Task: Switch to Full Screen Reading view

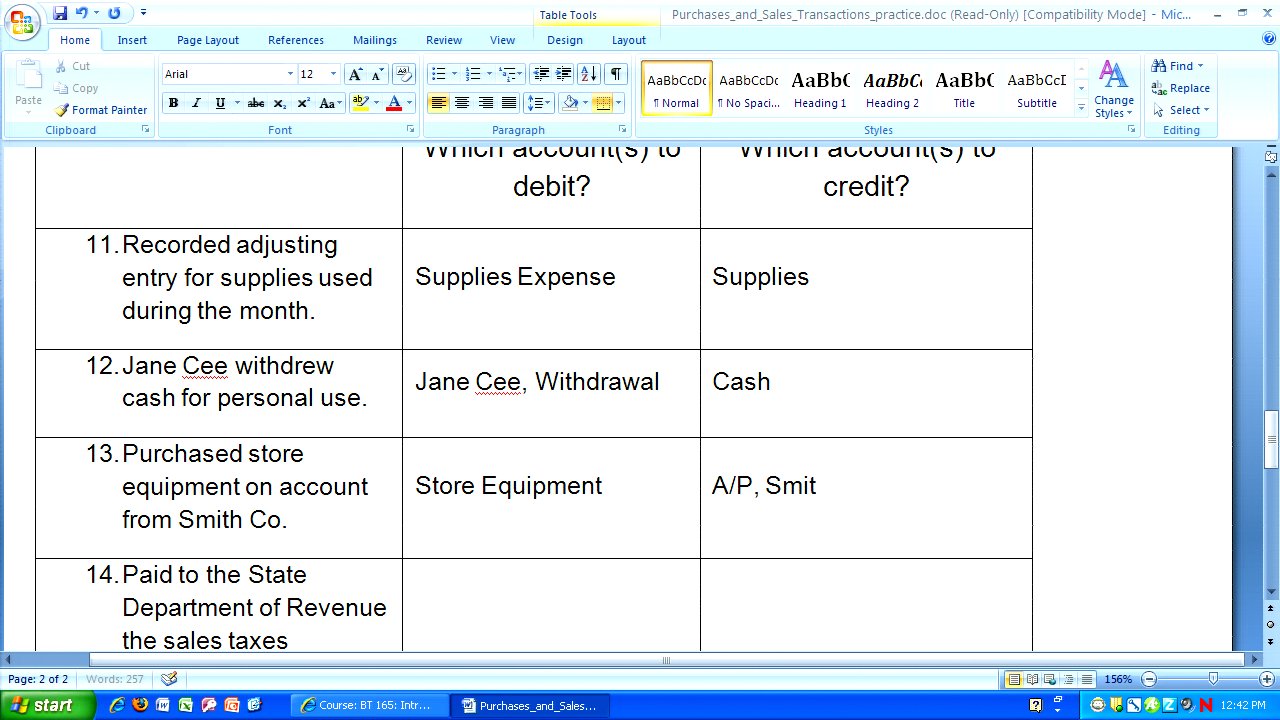Action: point(1032,680)
